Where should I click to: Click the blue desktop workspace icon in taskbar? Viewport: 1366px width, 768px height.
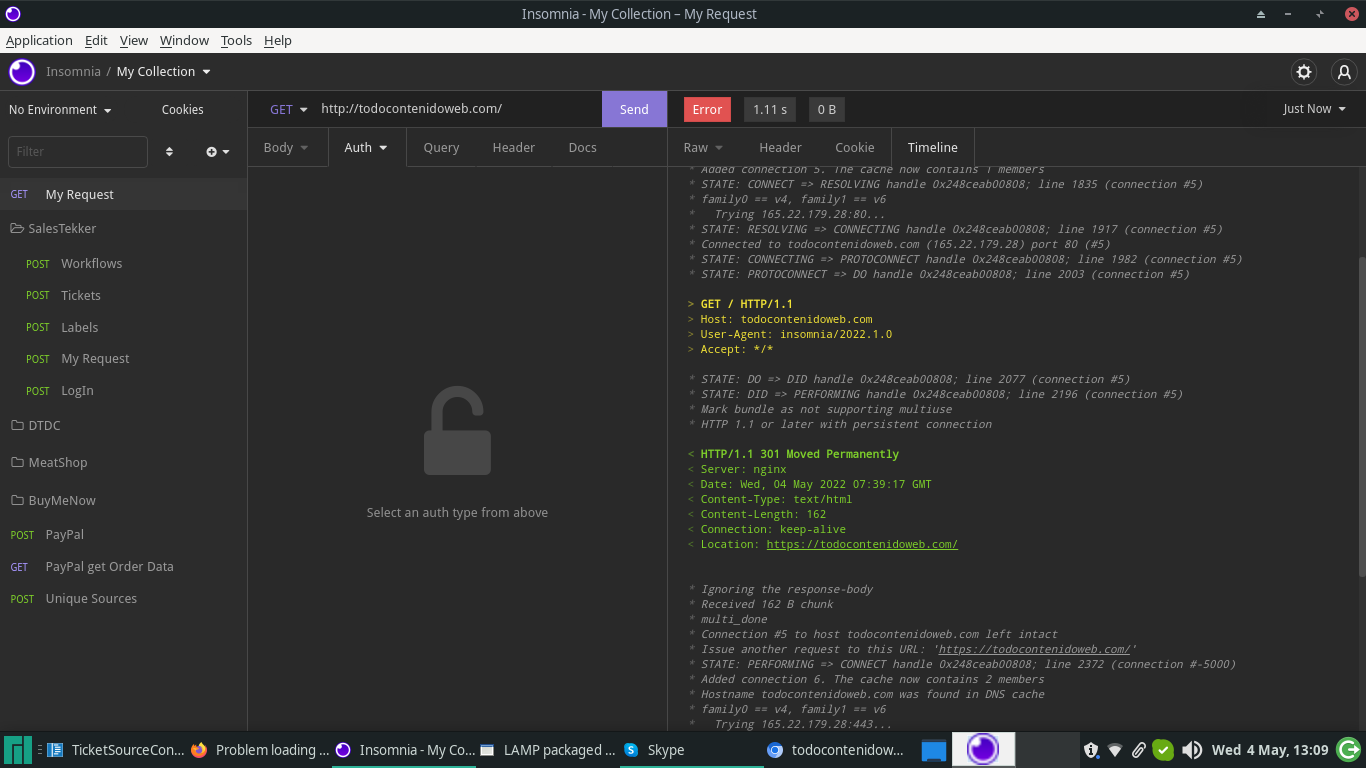coord(933,750)
